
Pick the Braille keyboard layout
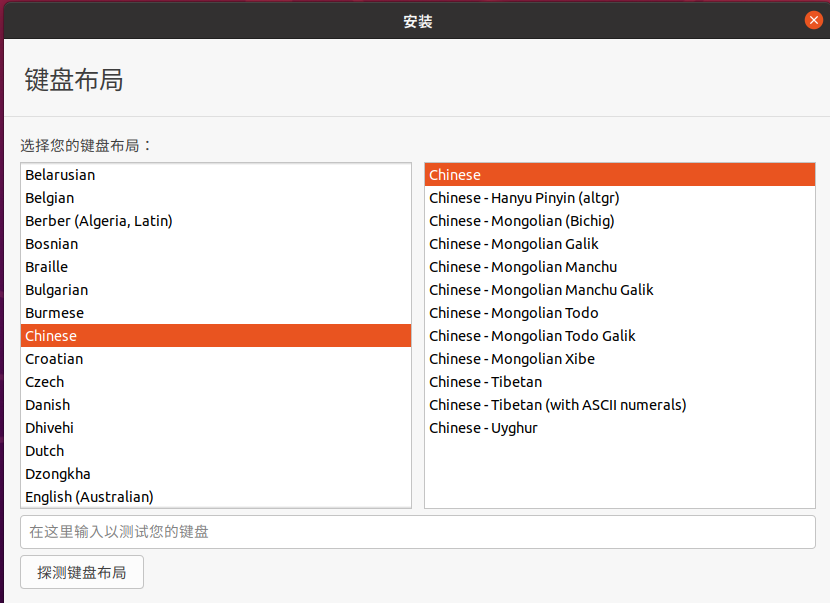(x=216, y=267)
